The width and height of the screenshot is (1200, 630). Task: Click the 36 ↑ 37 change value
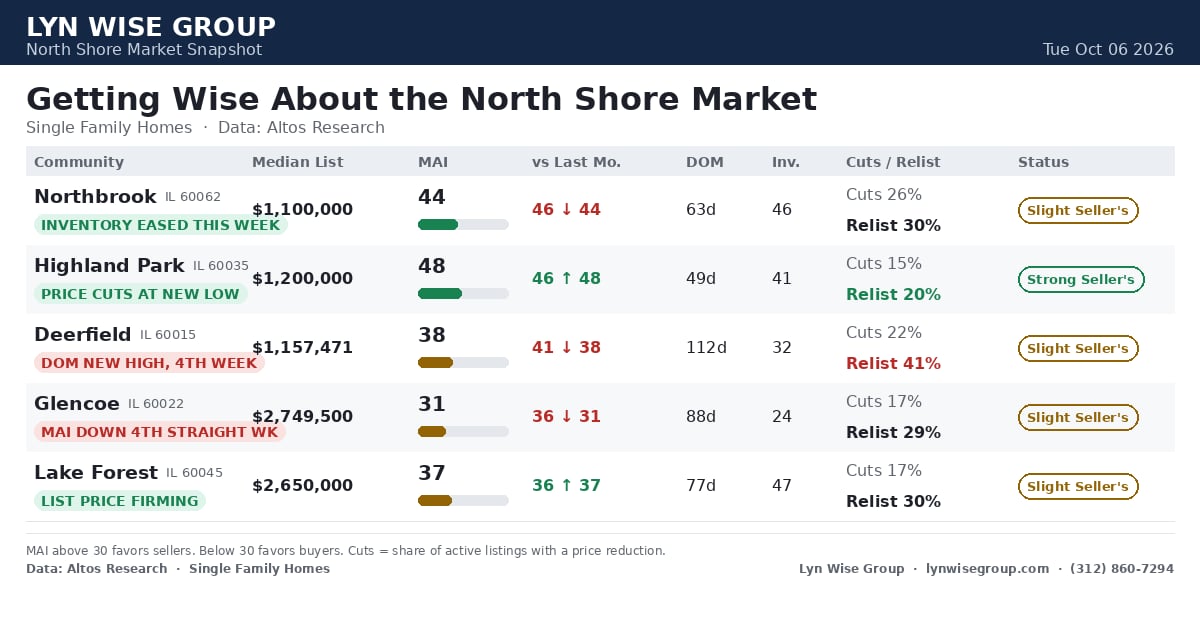point(566,486)
